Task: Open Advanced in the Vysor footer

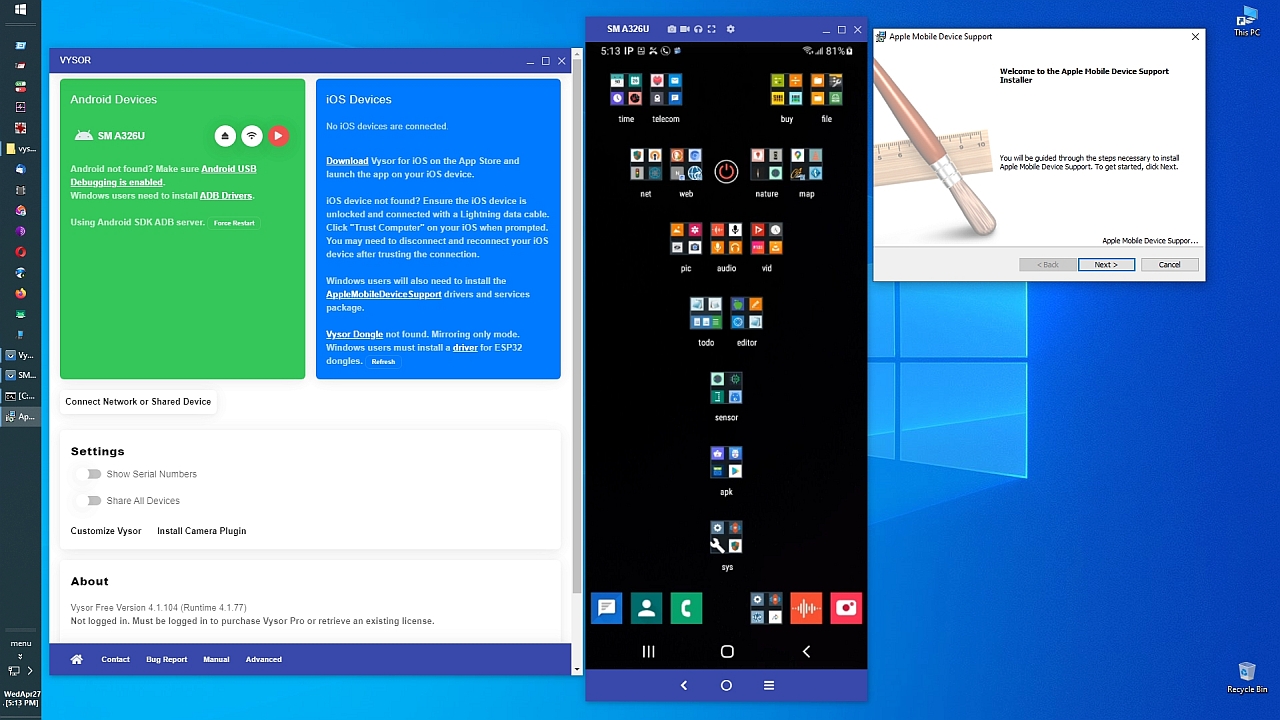Action: click(x=264, y=660)
